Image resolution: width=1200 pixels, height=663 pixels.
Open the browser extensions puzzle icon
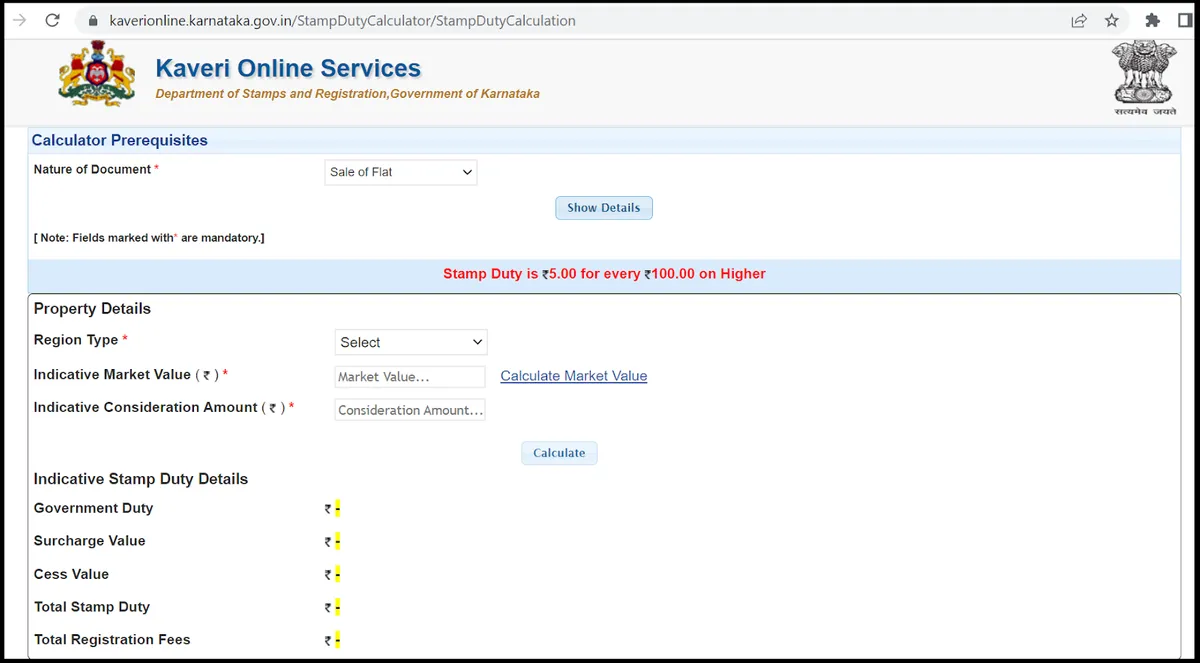coord(1152,20)
